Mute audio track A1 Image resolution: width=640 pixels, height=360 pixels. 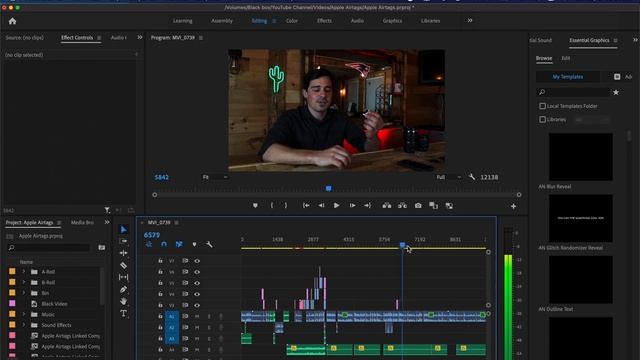point(197,316)
